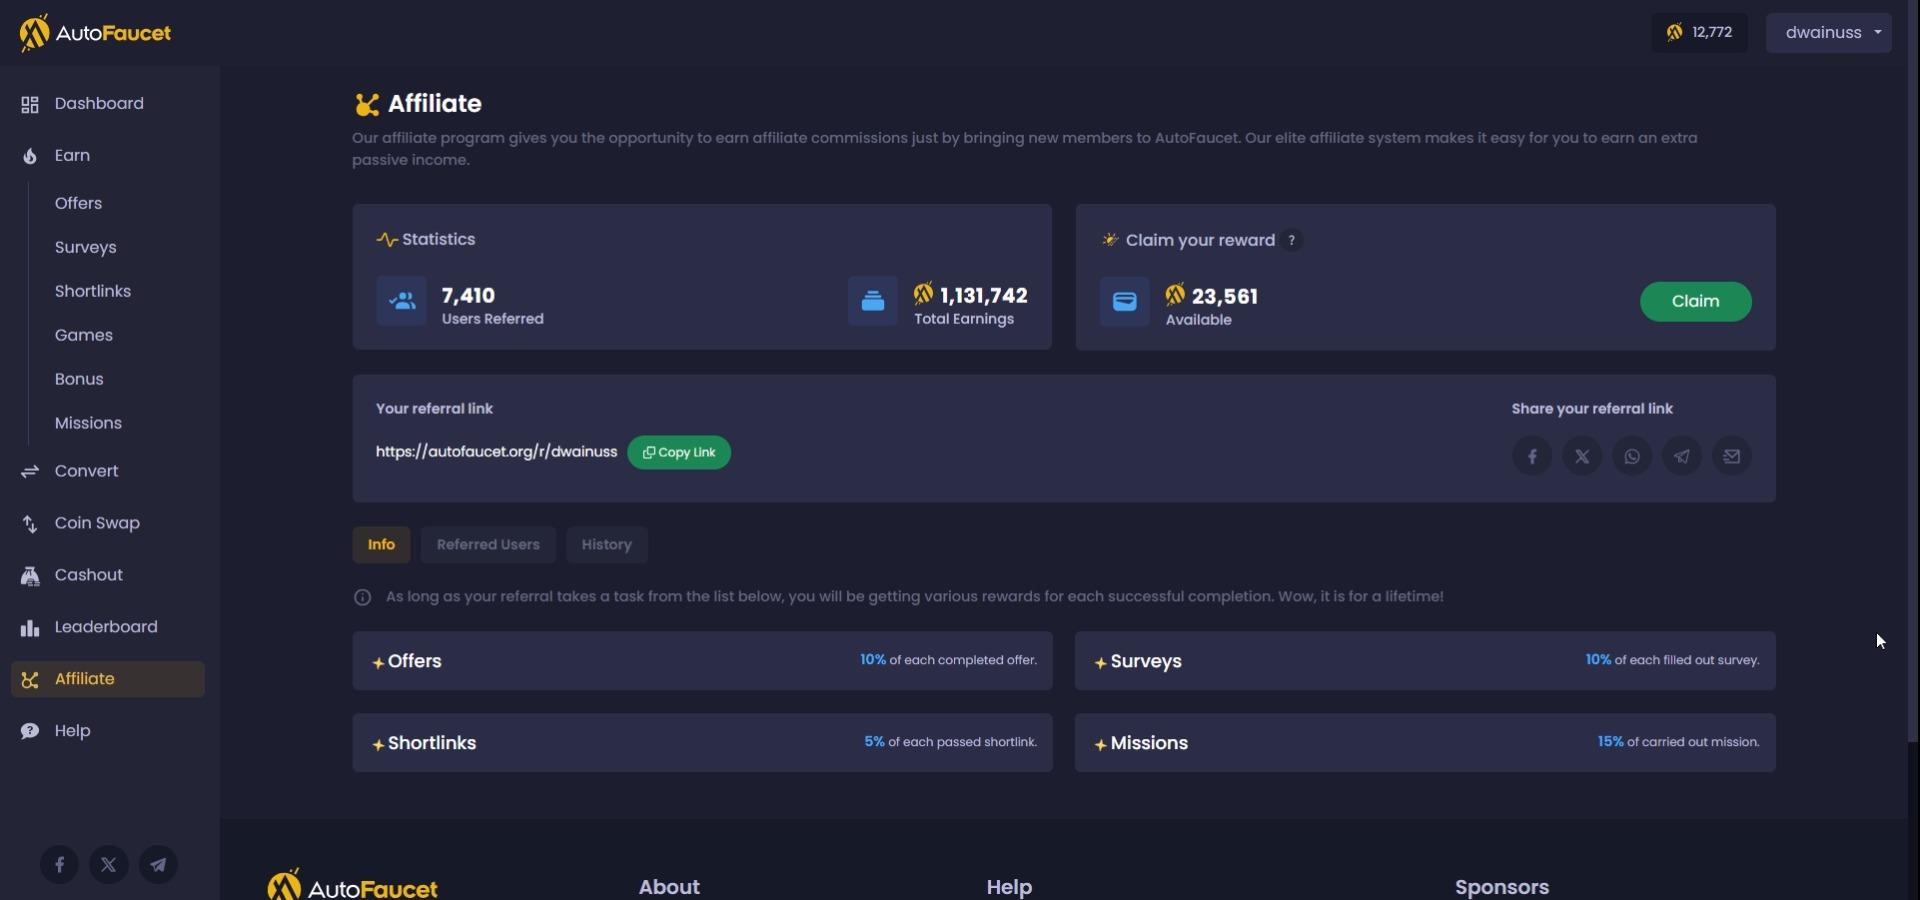The width and height of the screenshot is (1920, 900).
Task: Open Surveys in the sidebar
Action: [86, 248]
